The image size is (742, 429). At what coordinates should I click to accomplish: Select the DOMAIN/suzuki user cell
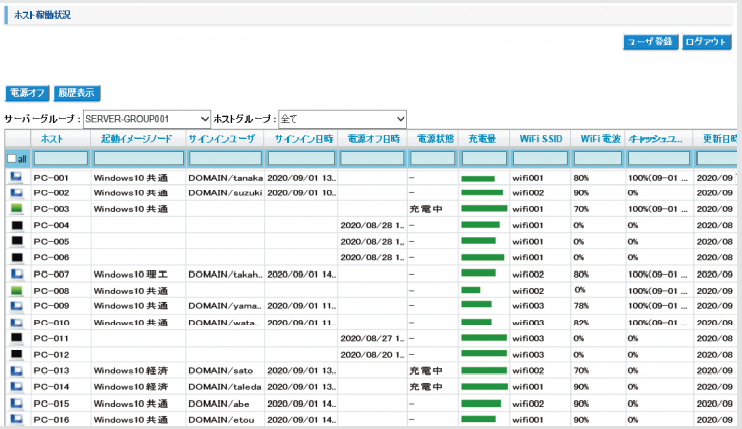tap(225, 193)
